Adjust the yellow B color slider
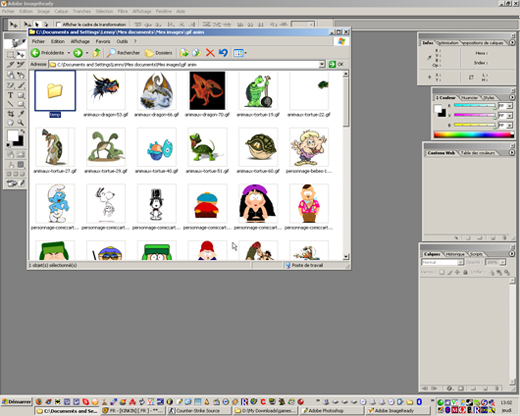 click(475, 125)
